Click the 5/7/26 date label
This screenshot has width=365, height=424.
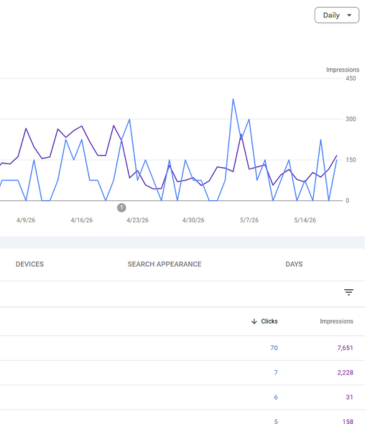[249, 220]
